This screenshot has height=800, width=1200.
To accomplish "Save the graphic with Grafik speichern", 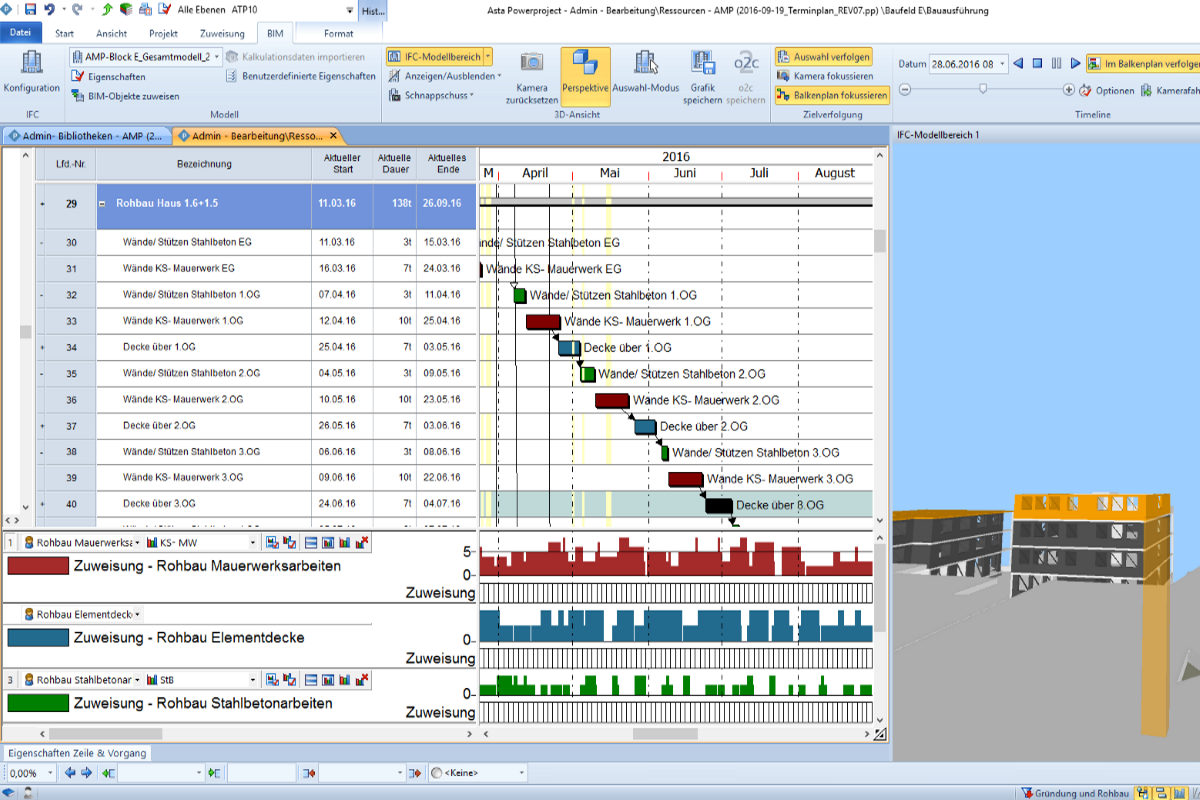I will coord(703,76).
